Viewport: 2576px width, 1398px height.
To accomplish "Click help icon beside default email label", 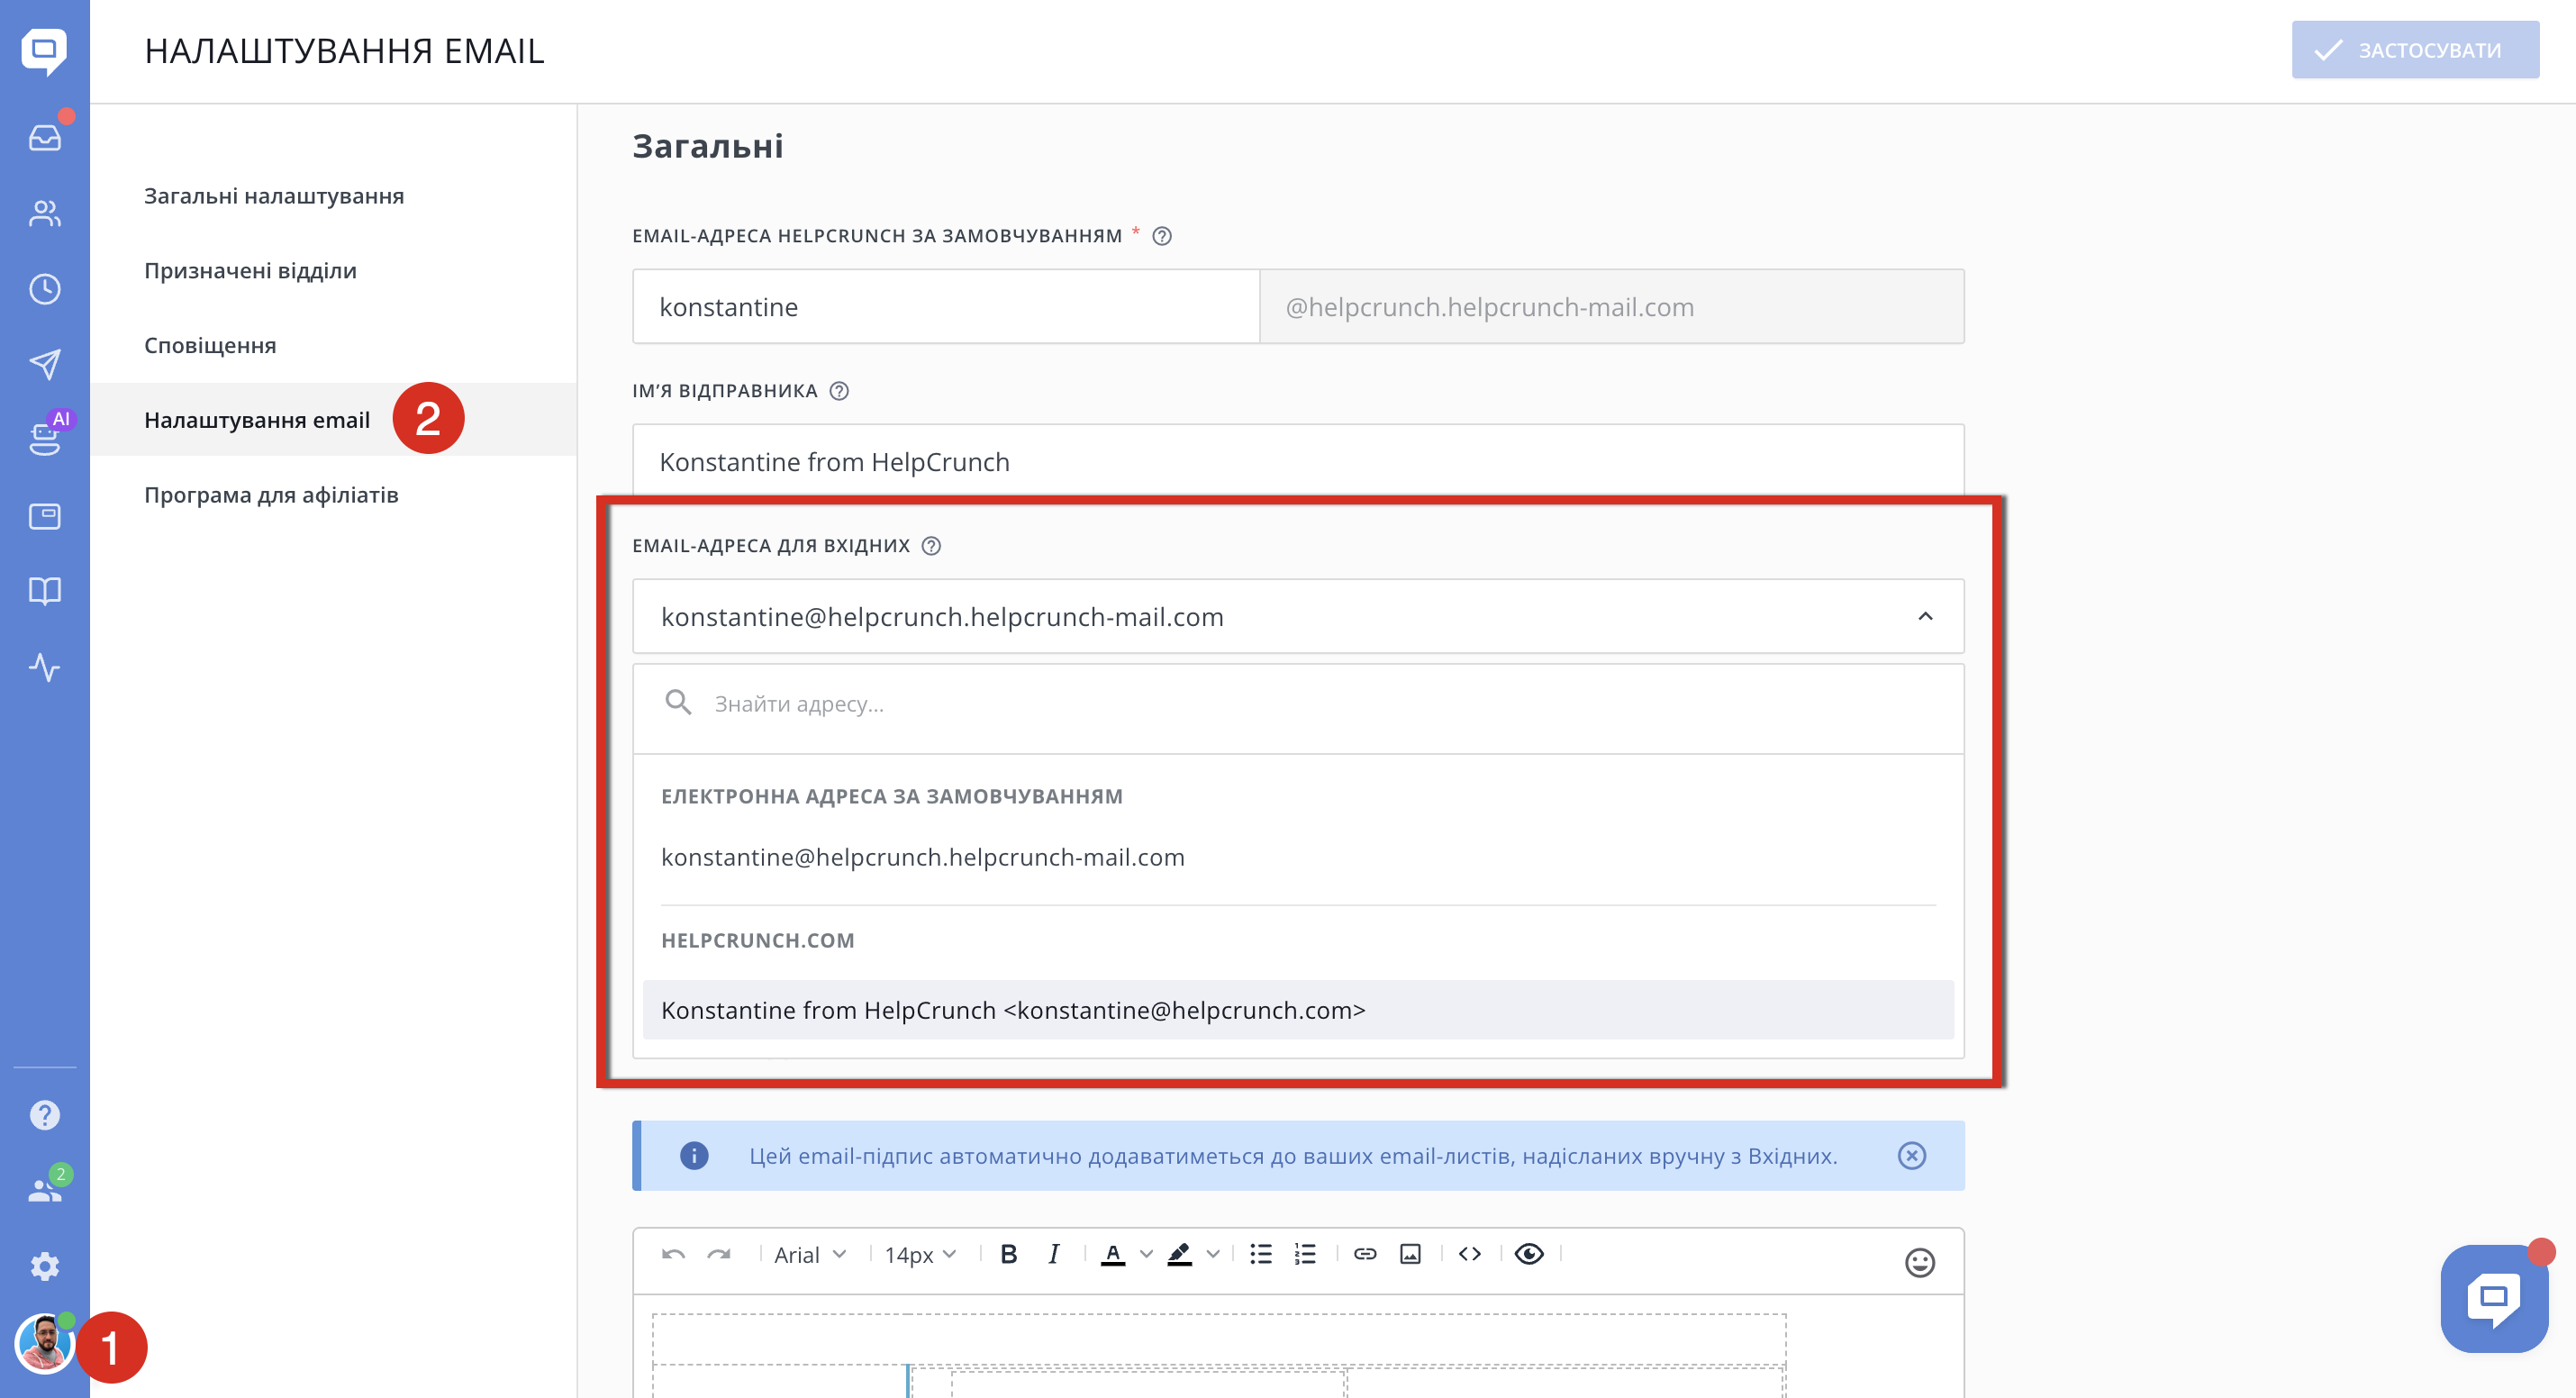I will 1162,236.
